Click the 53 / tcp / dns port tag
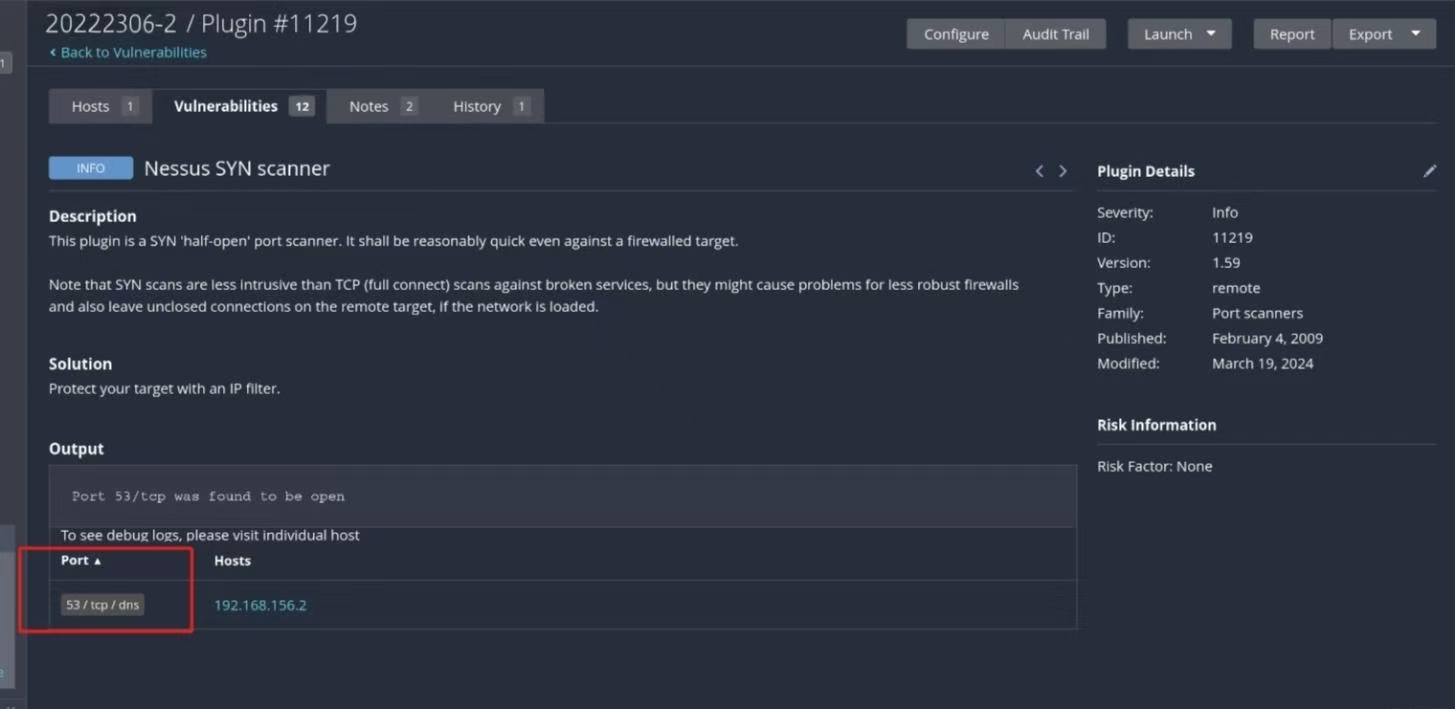The image size is (1455, 709). (x=102, y=605)
